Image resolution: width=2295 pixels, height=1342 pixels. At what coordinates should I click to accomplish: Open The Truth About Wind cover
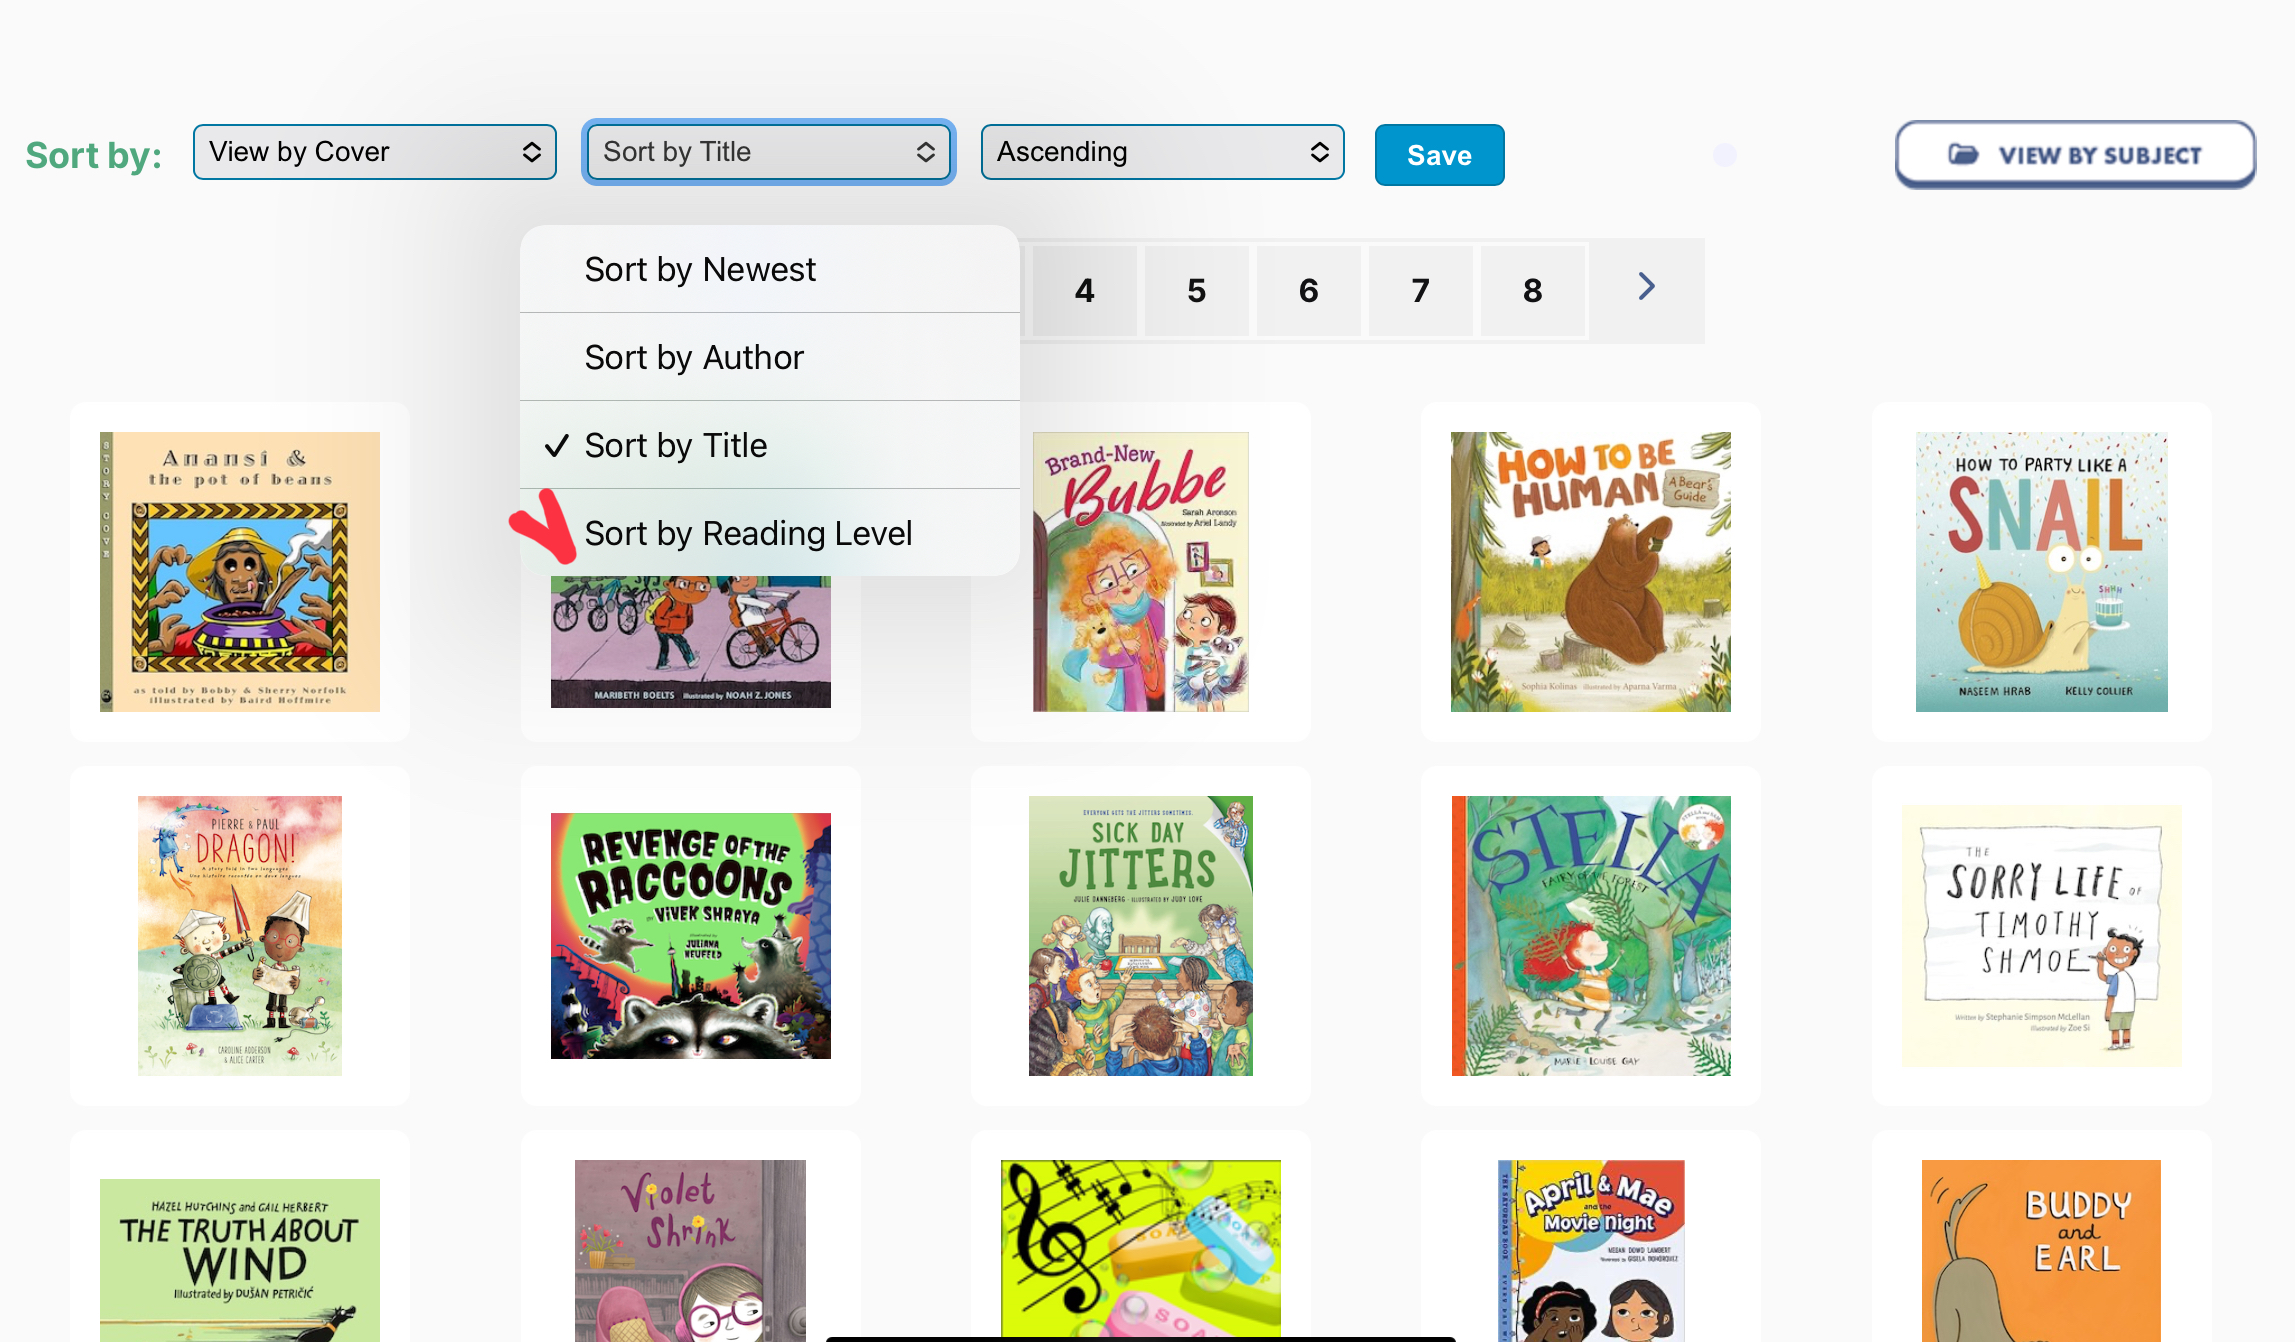(240, 1260)
